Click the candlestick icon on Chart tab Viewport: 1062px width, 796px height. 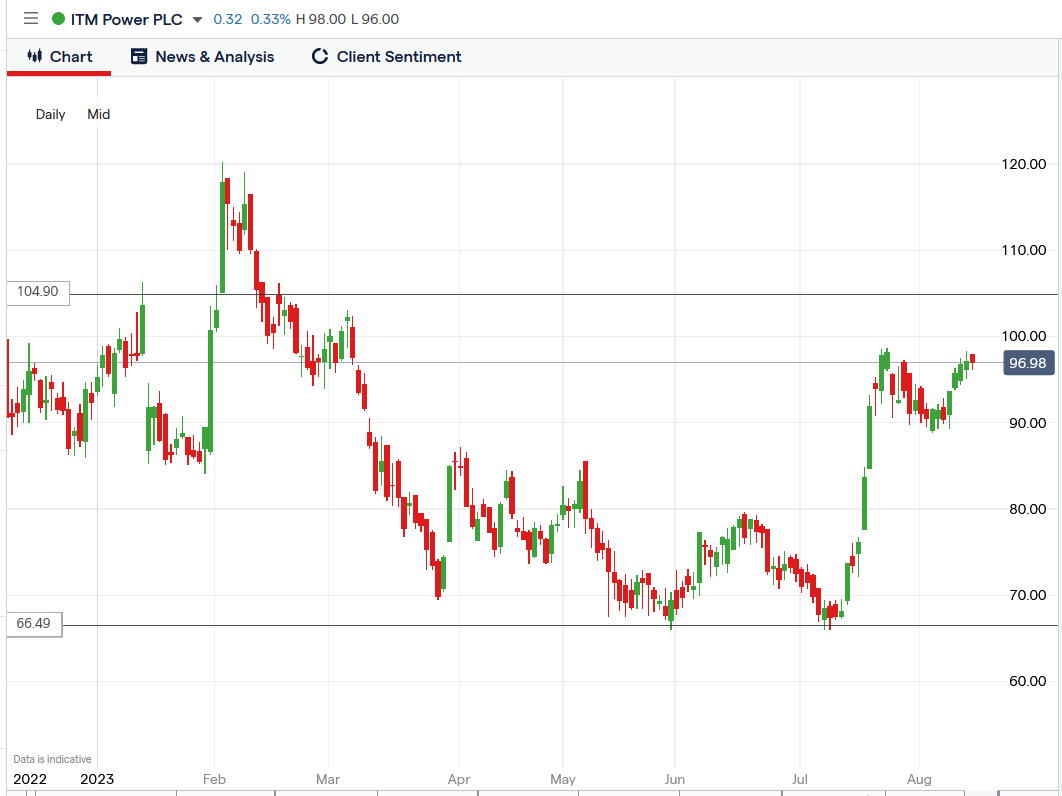coord(35,56)
